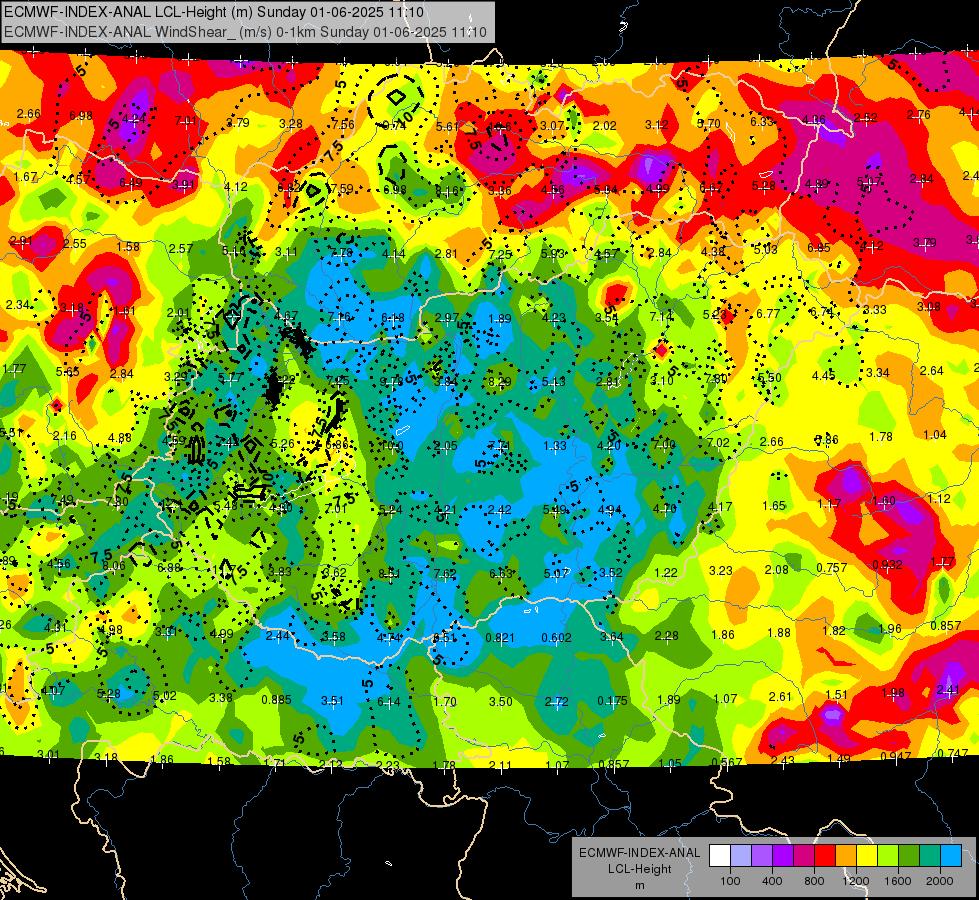Click the wind shear value 2.42

pyautogui.click(x=499, y=510)
